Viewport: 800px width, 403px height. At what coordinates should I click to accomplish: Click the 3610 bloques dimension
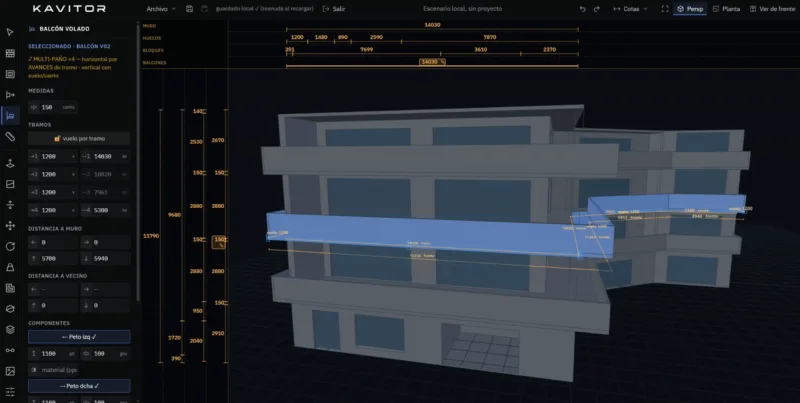pyautogui.click(x=480, y=49)
